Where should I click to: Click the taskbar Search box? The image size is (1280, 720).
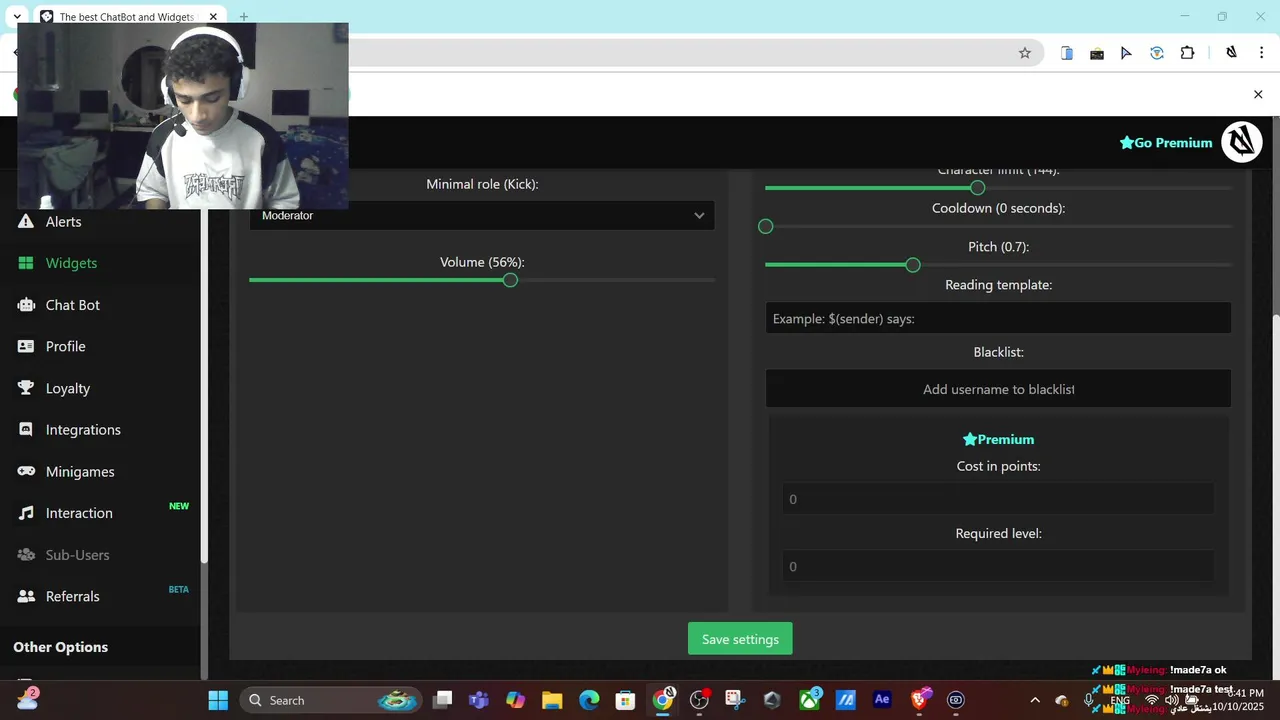tap(330, 700)
